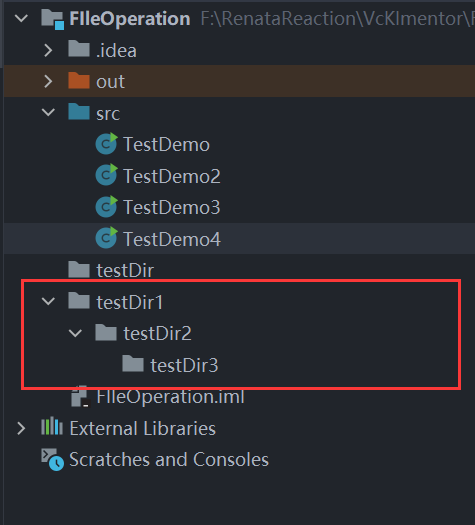Image resolution: width=475 pixels, height=525 pixels.
Task: Select the TestDemo2 class
Action: 172,176
